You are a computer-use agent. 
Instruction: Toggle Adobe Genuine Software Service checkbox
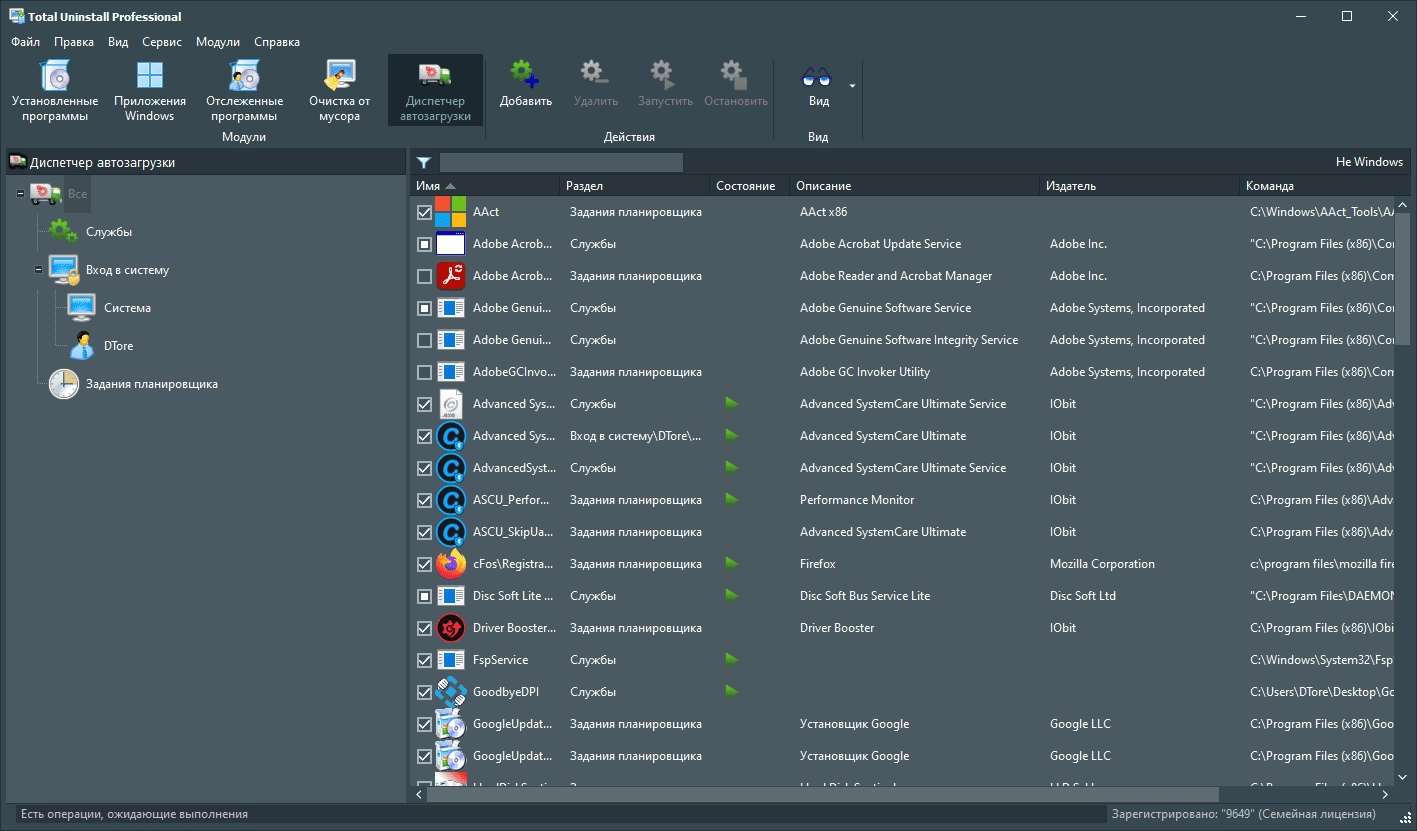(x=424, y=308)
